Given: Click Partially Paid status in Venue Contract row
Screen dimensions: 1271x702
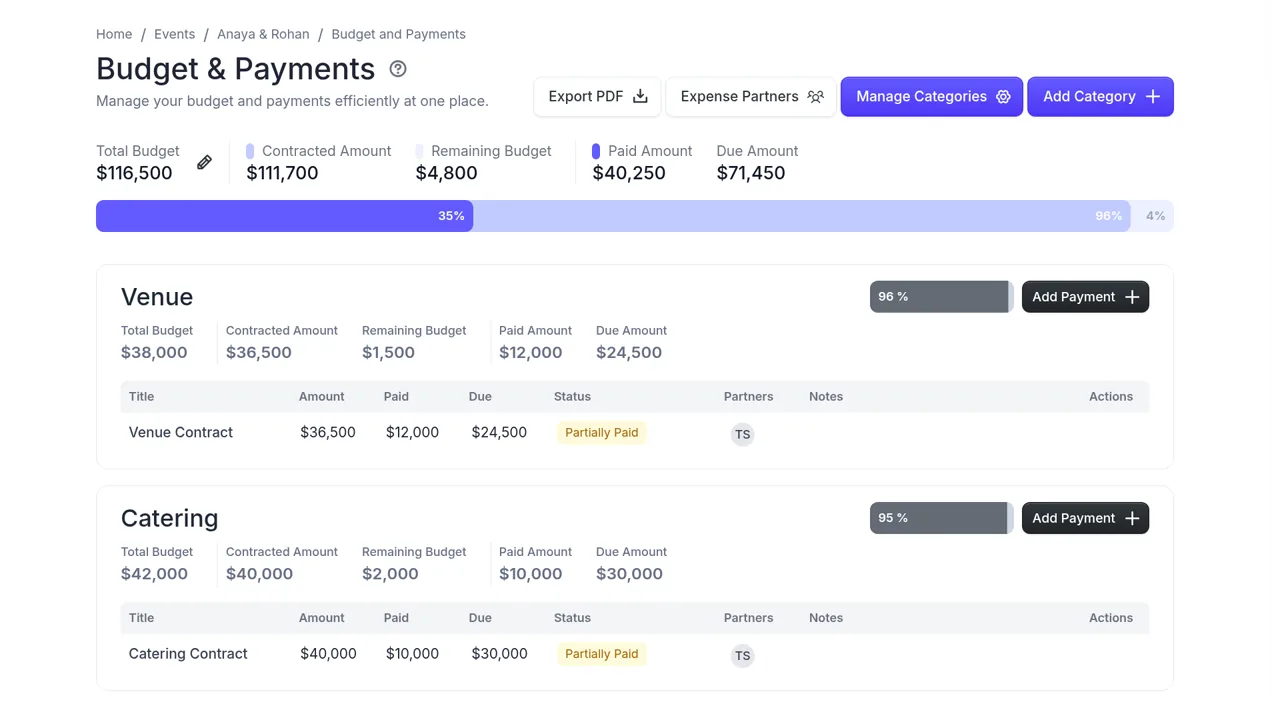Looking at the screenshot, I should click(x=601, y=433).
